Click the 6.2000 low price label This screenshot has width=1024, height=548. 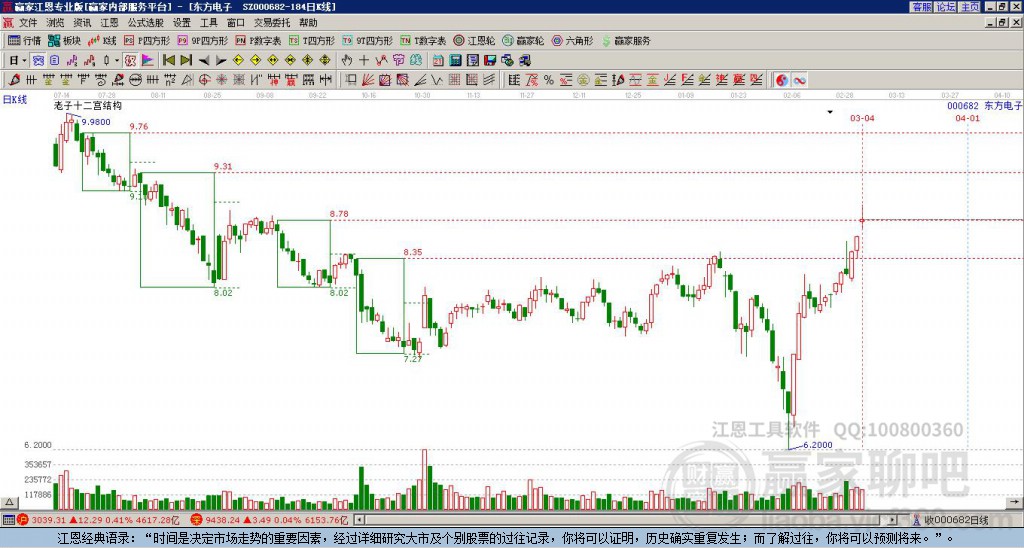click(x=818, y=445)
